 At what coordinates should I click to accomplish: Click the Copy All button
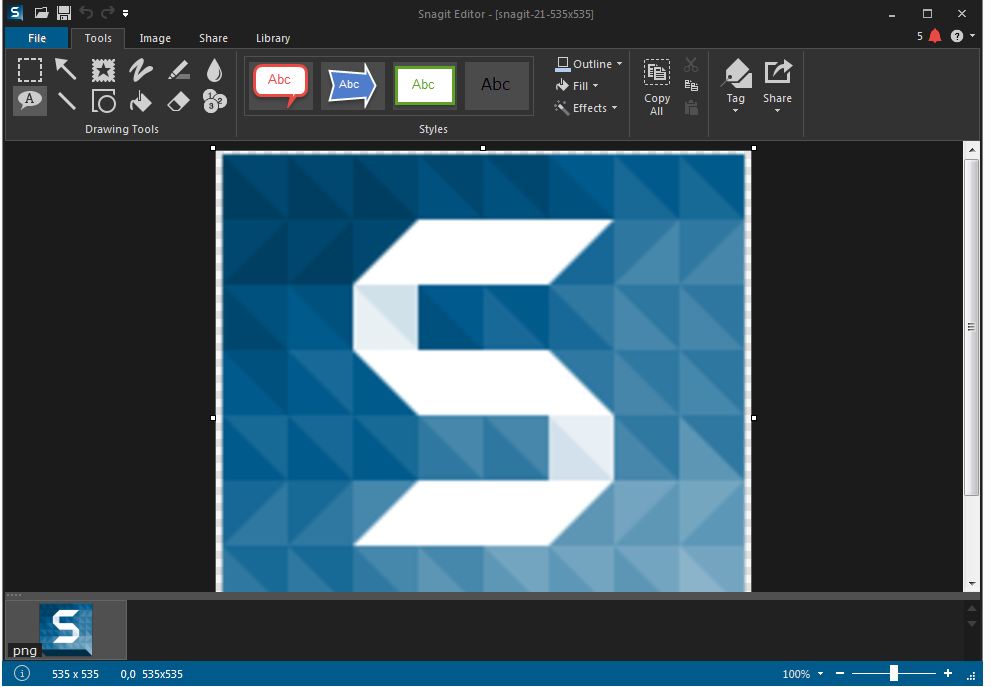(657, 88)
